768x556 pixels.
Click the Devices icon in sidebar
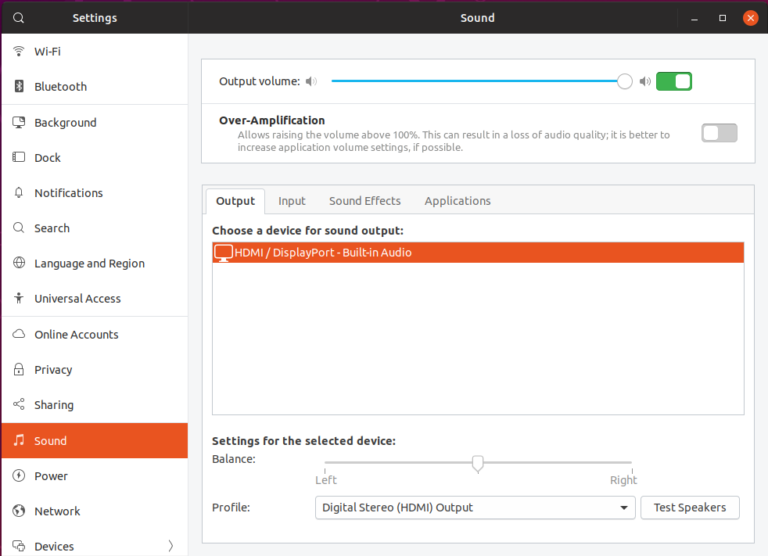[19, 546]
